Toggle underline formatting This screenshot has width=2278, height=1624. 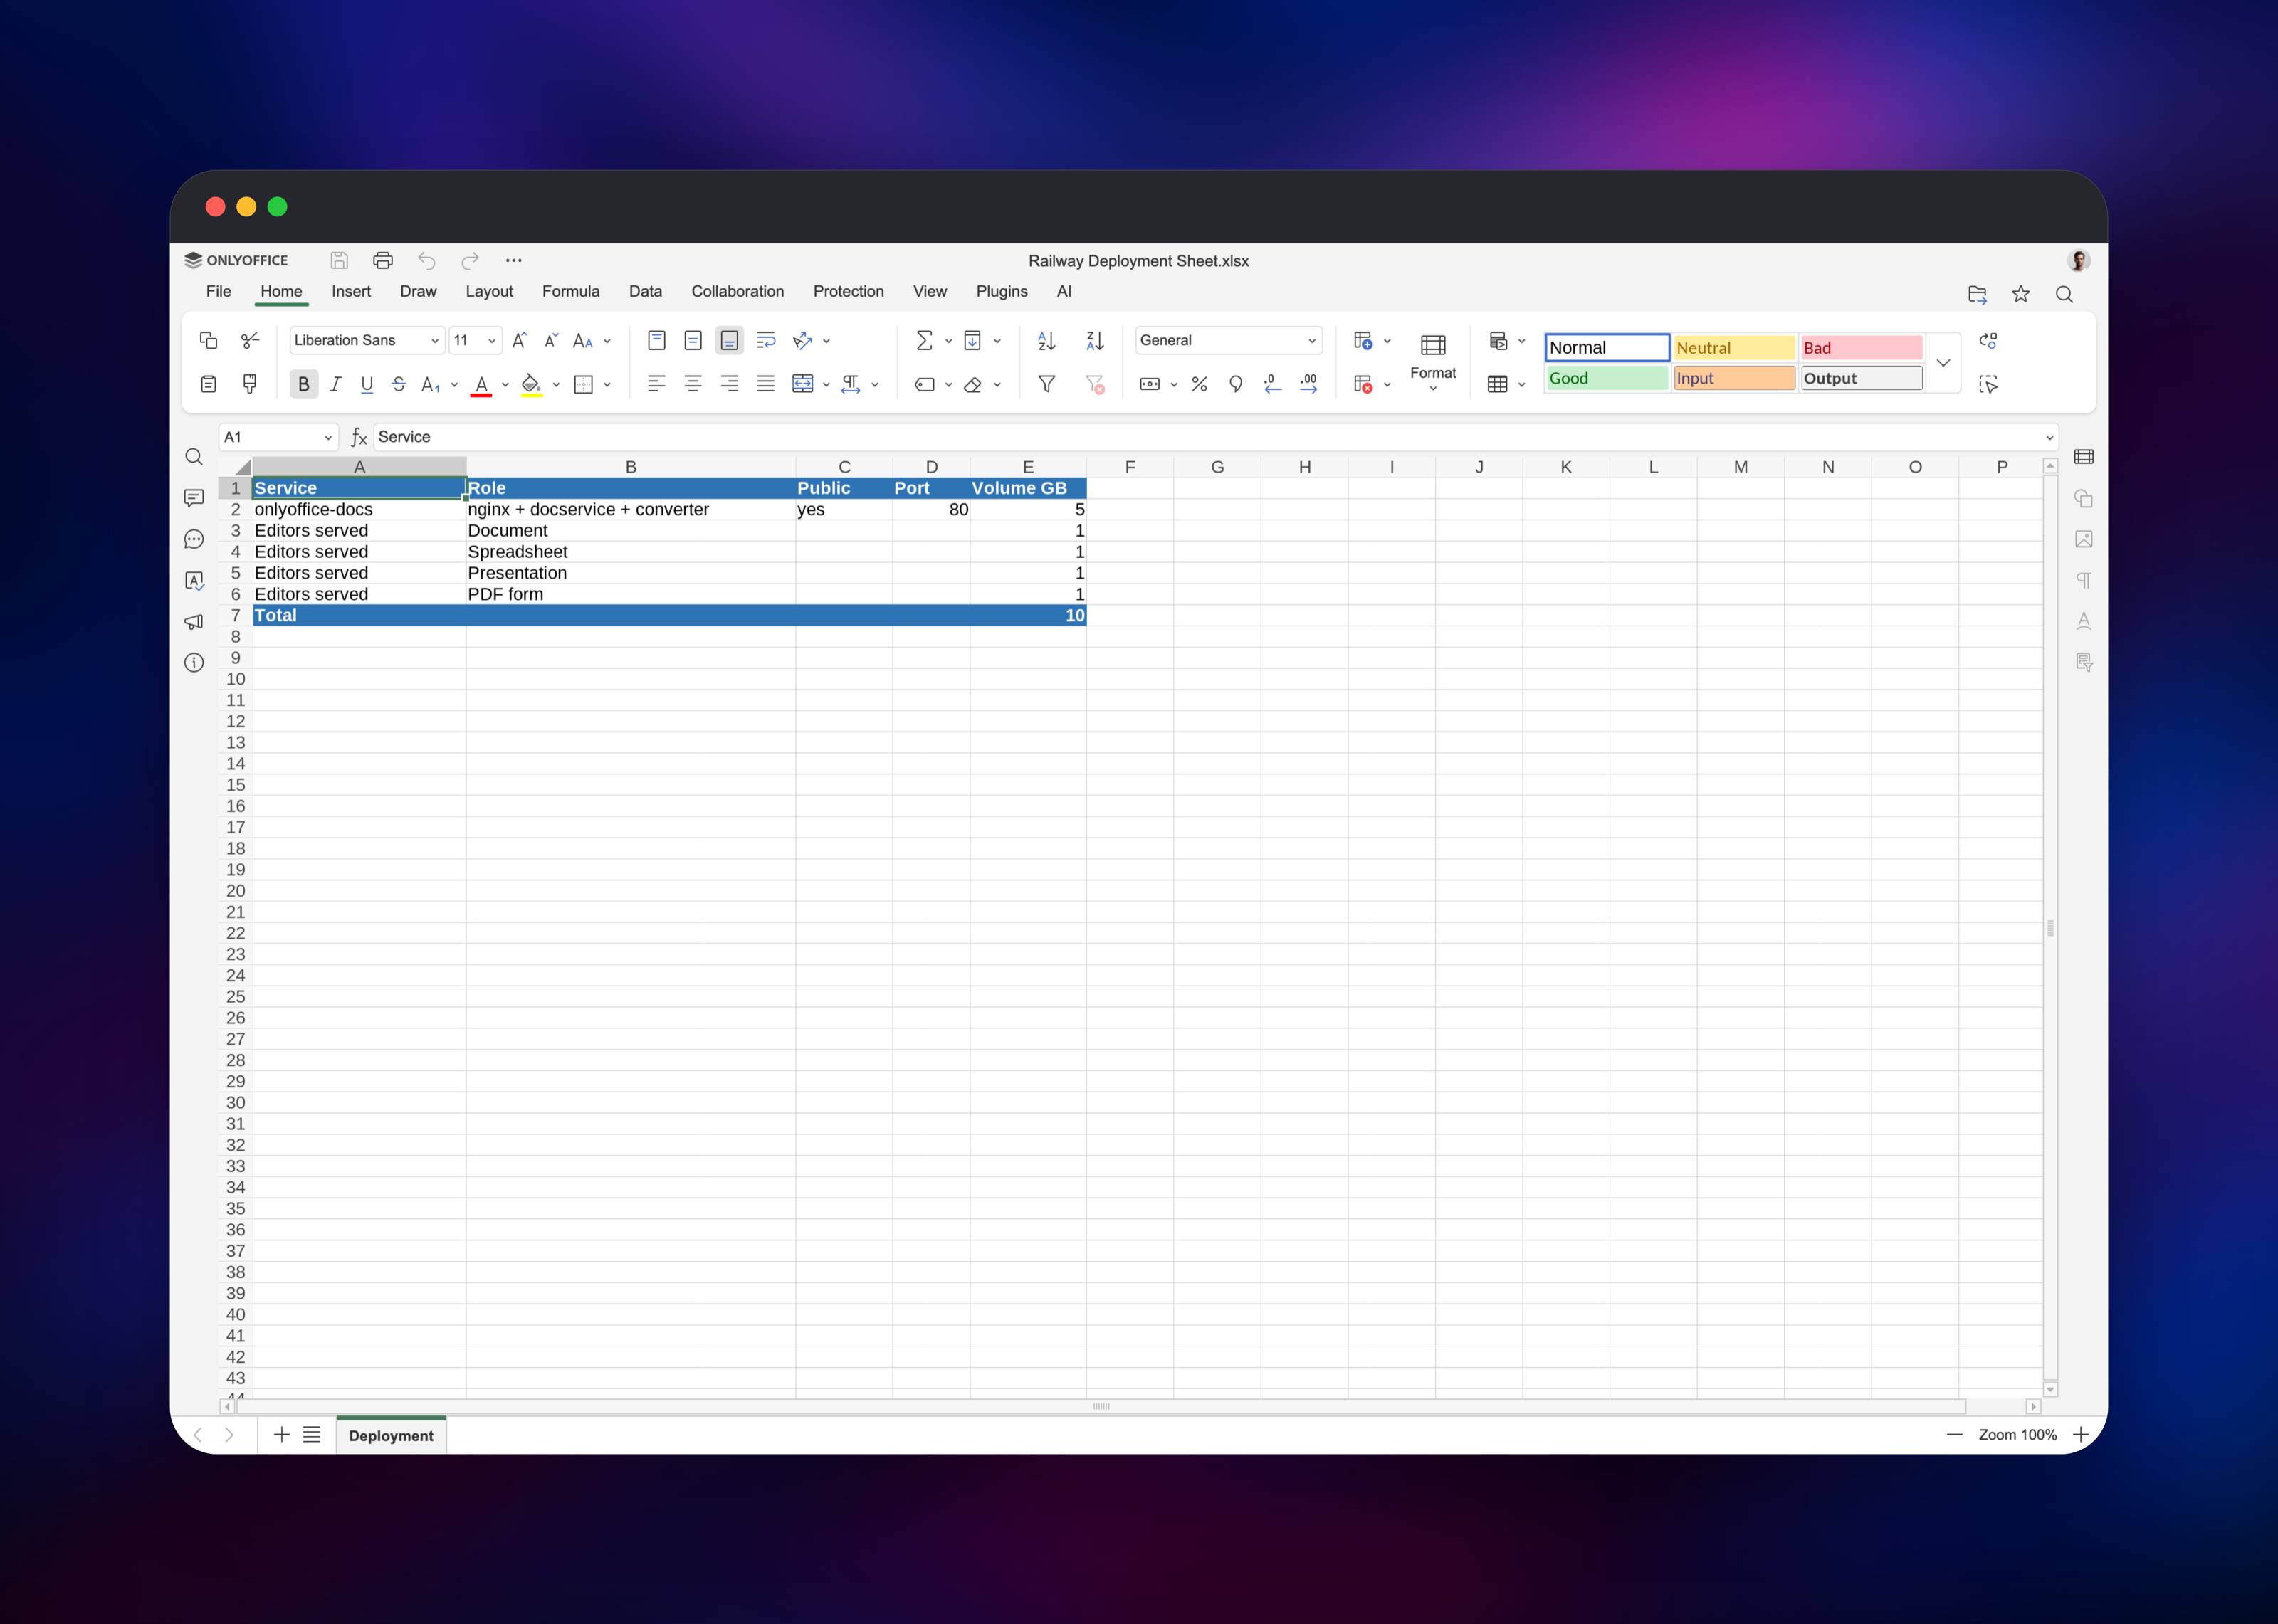tap(367, 384)
